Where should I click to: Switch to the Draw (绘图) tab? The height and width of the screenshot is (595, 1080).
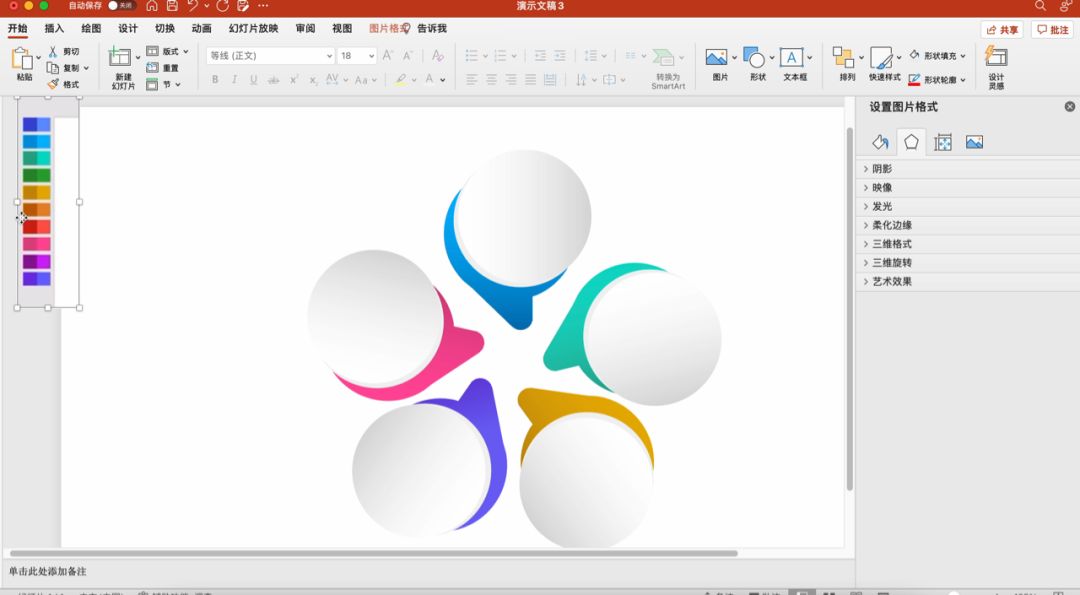(x=91, y=28)
